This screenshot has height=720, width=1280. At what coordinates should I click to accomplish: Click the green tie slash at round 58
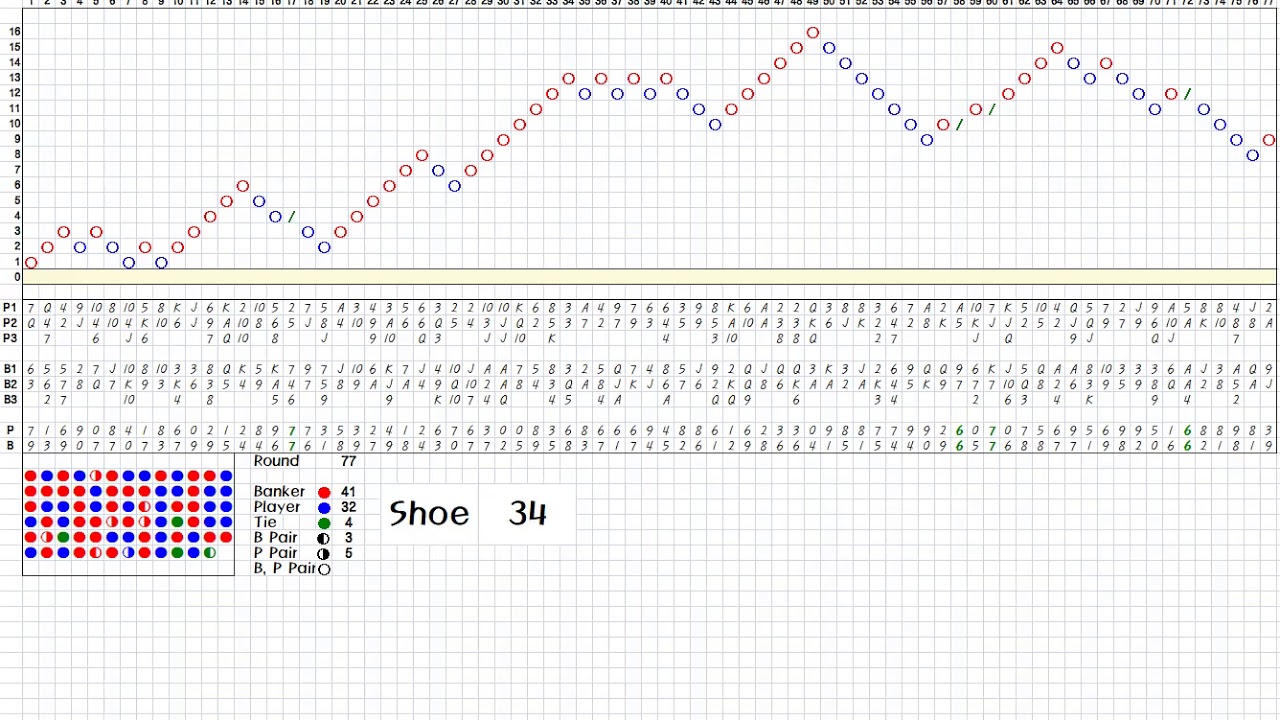[x=959, y=125]
